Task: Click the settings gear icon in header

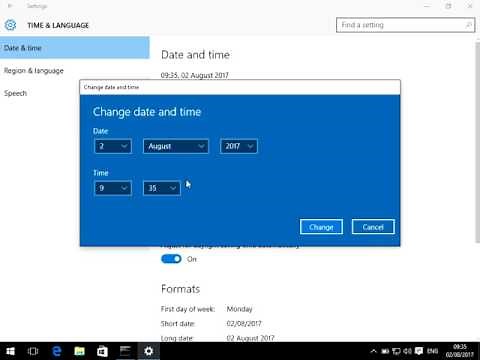Action: (10, 25)
